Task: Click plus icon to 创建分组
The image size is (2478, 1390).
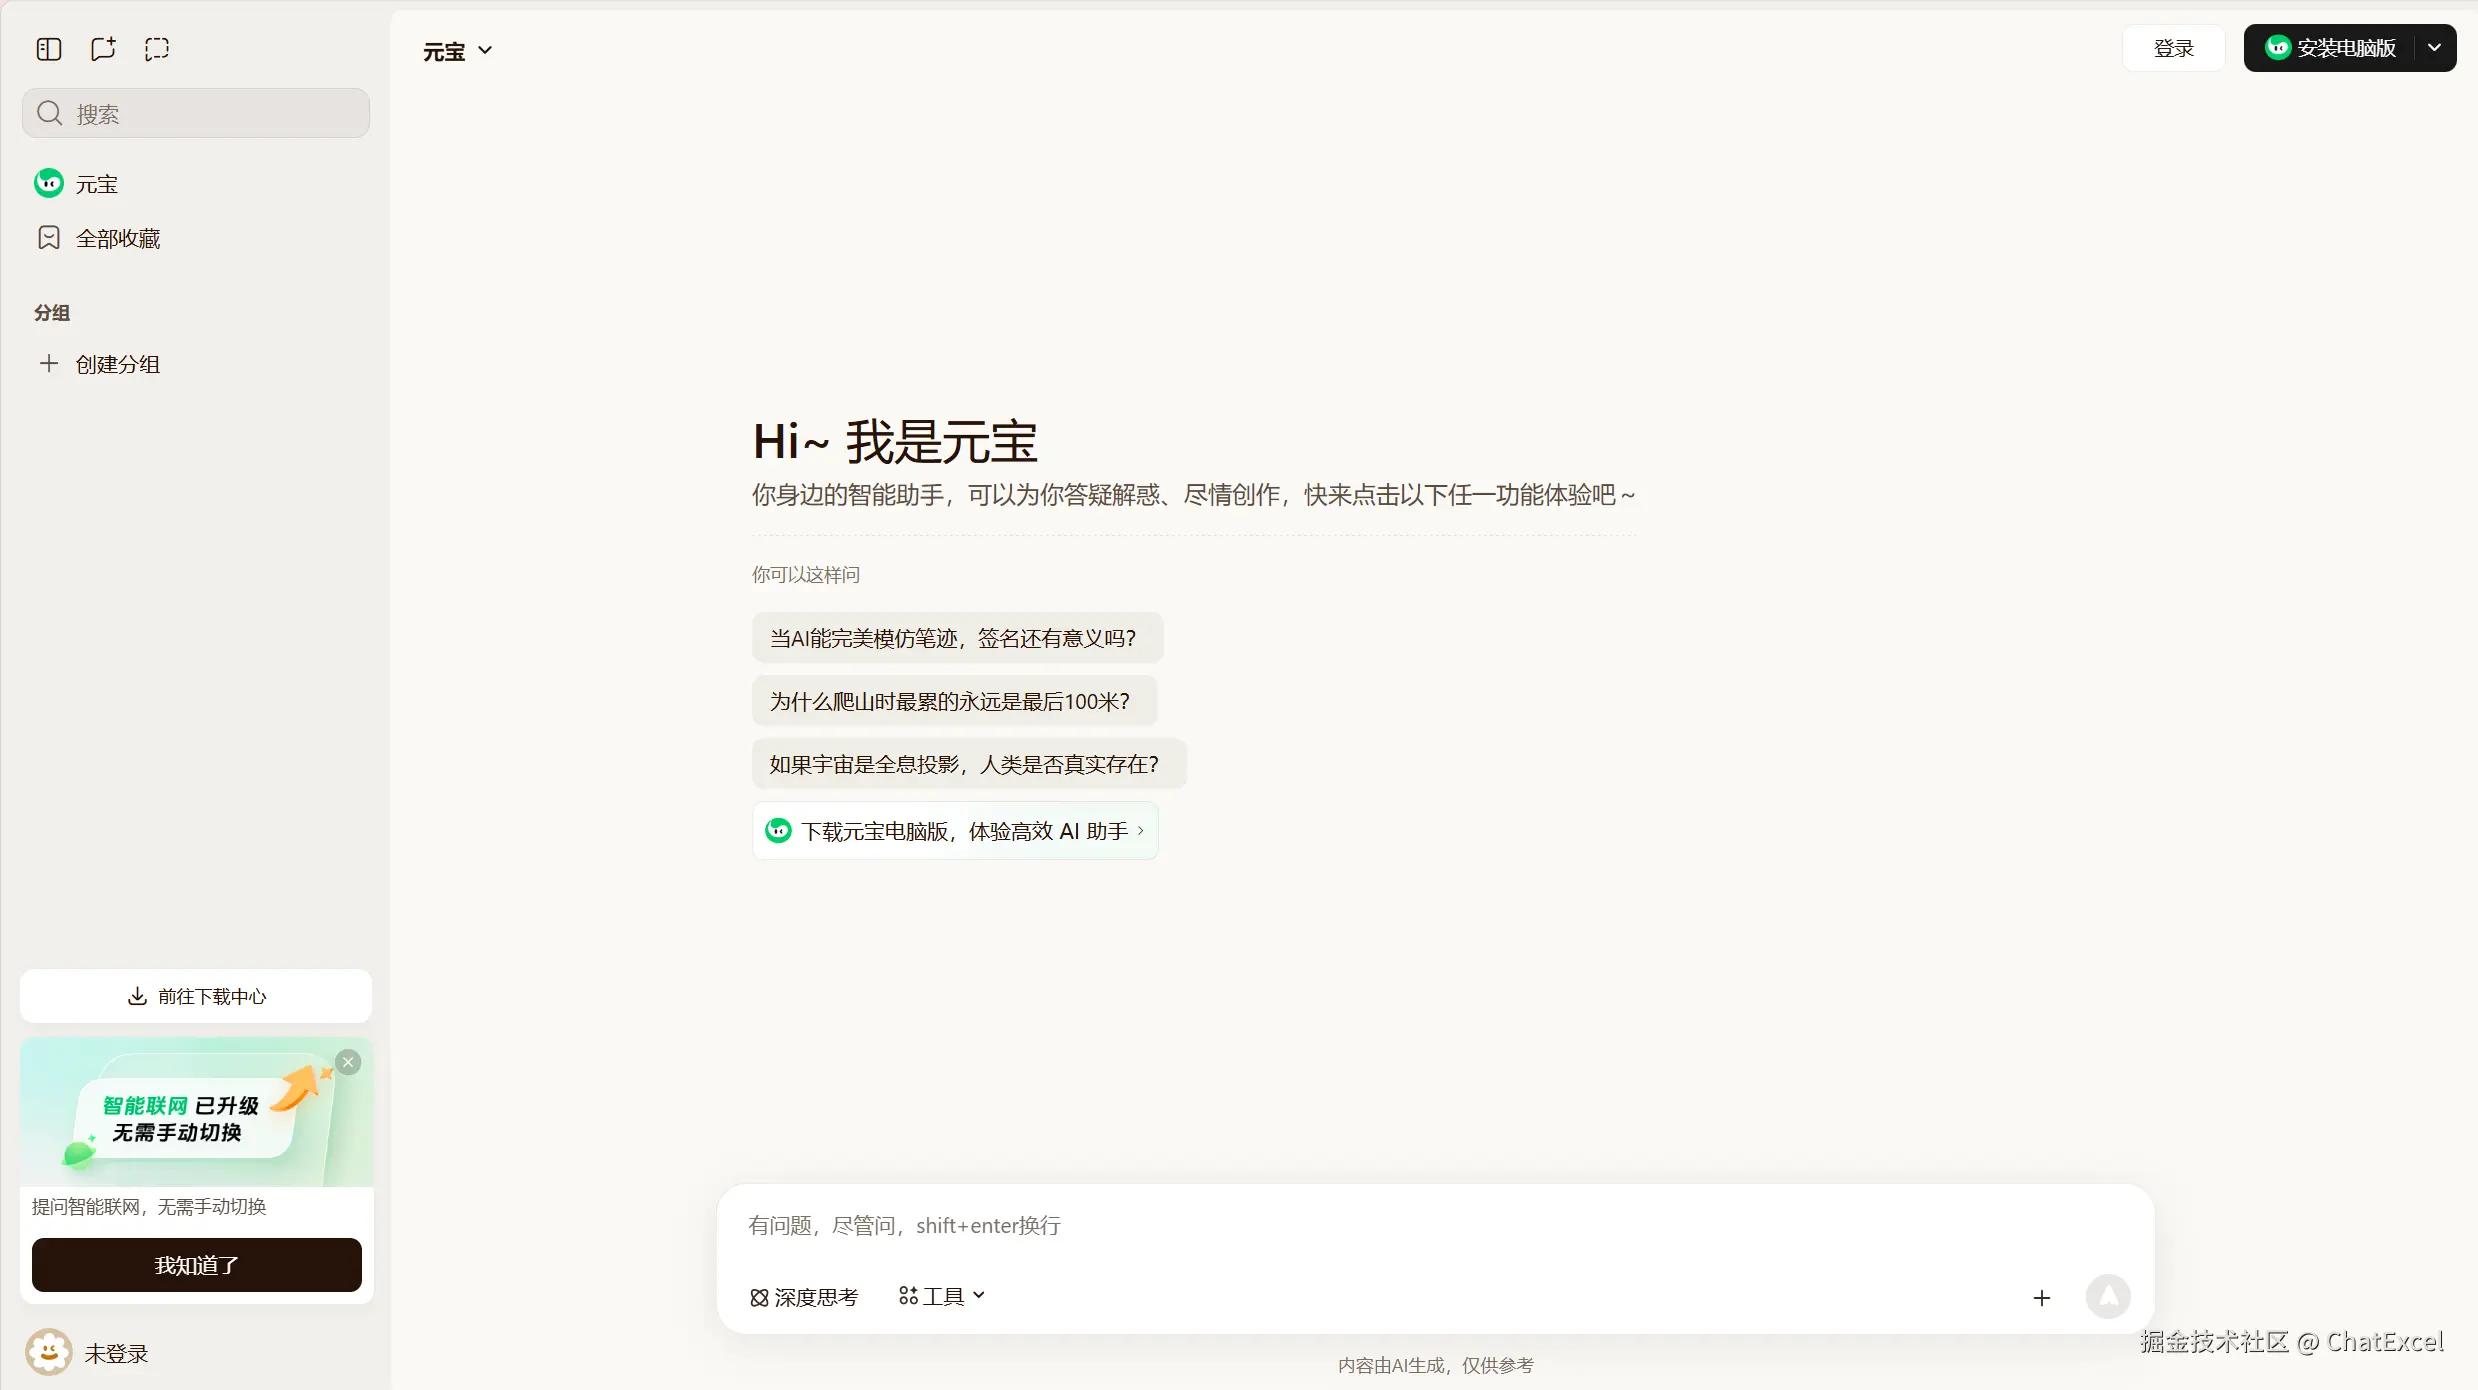Action: coord(48,364)
